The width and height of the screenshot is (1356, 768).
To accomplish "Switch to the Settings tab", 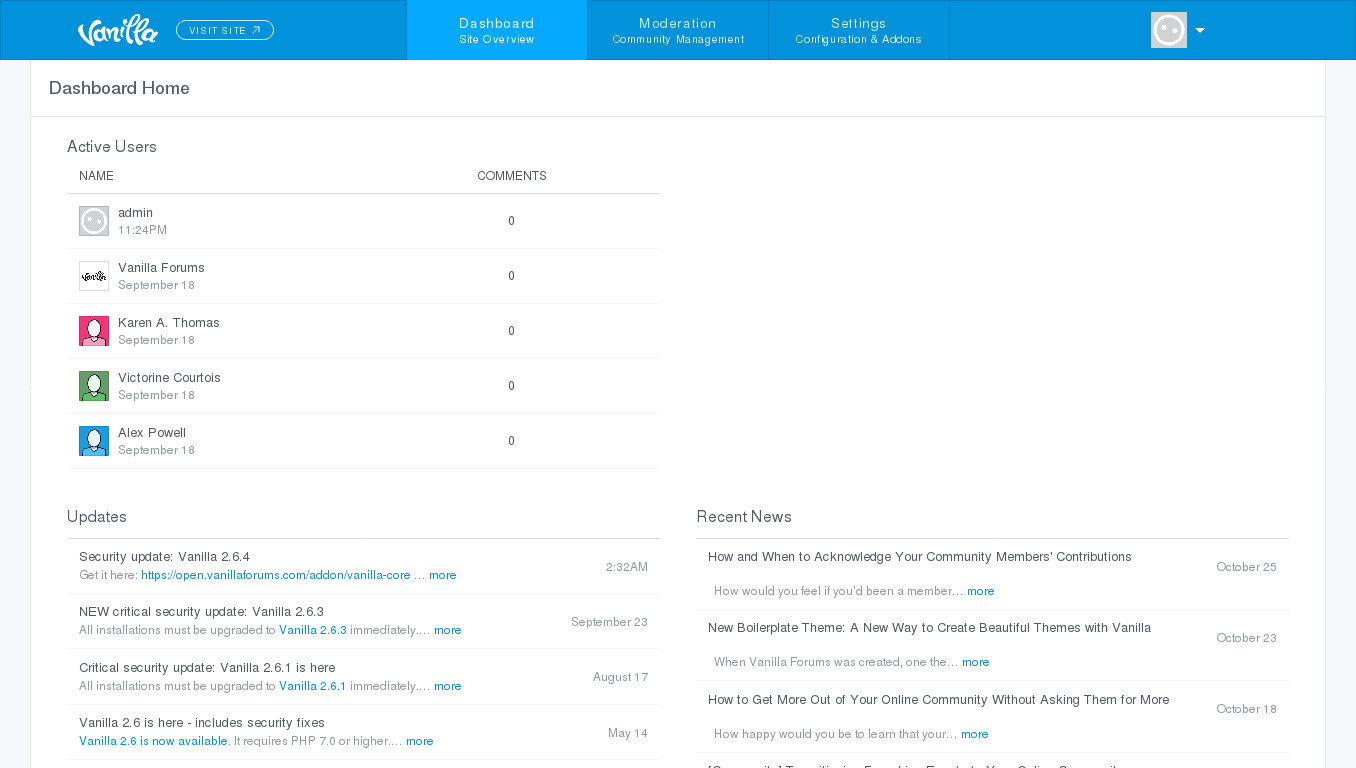I will click(x=858, y=30).
